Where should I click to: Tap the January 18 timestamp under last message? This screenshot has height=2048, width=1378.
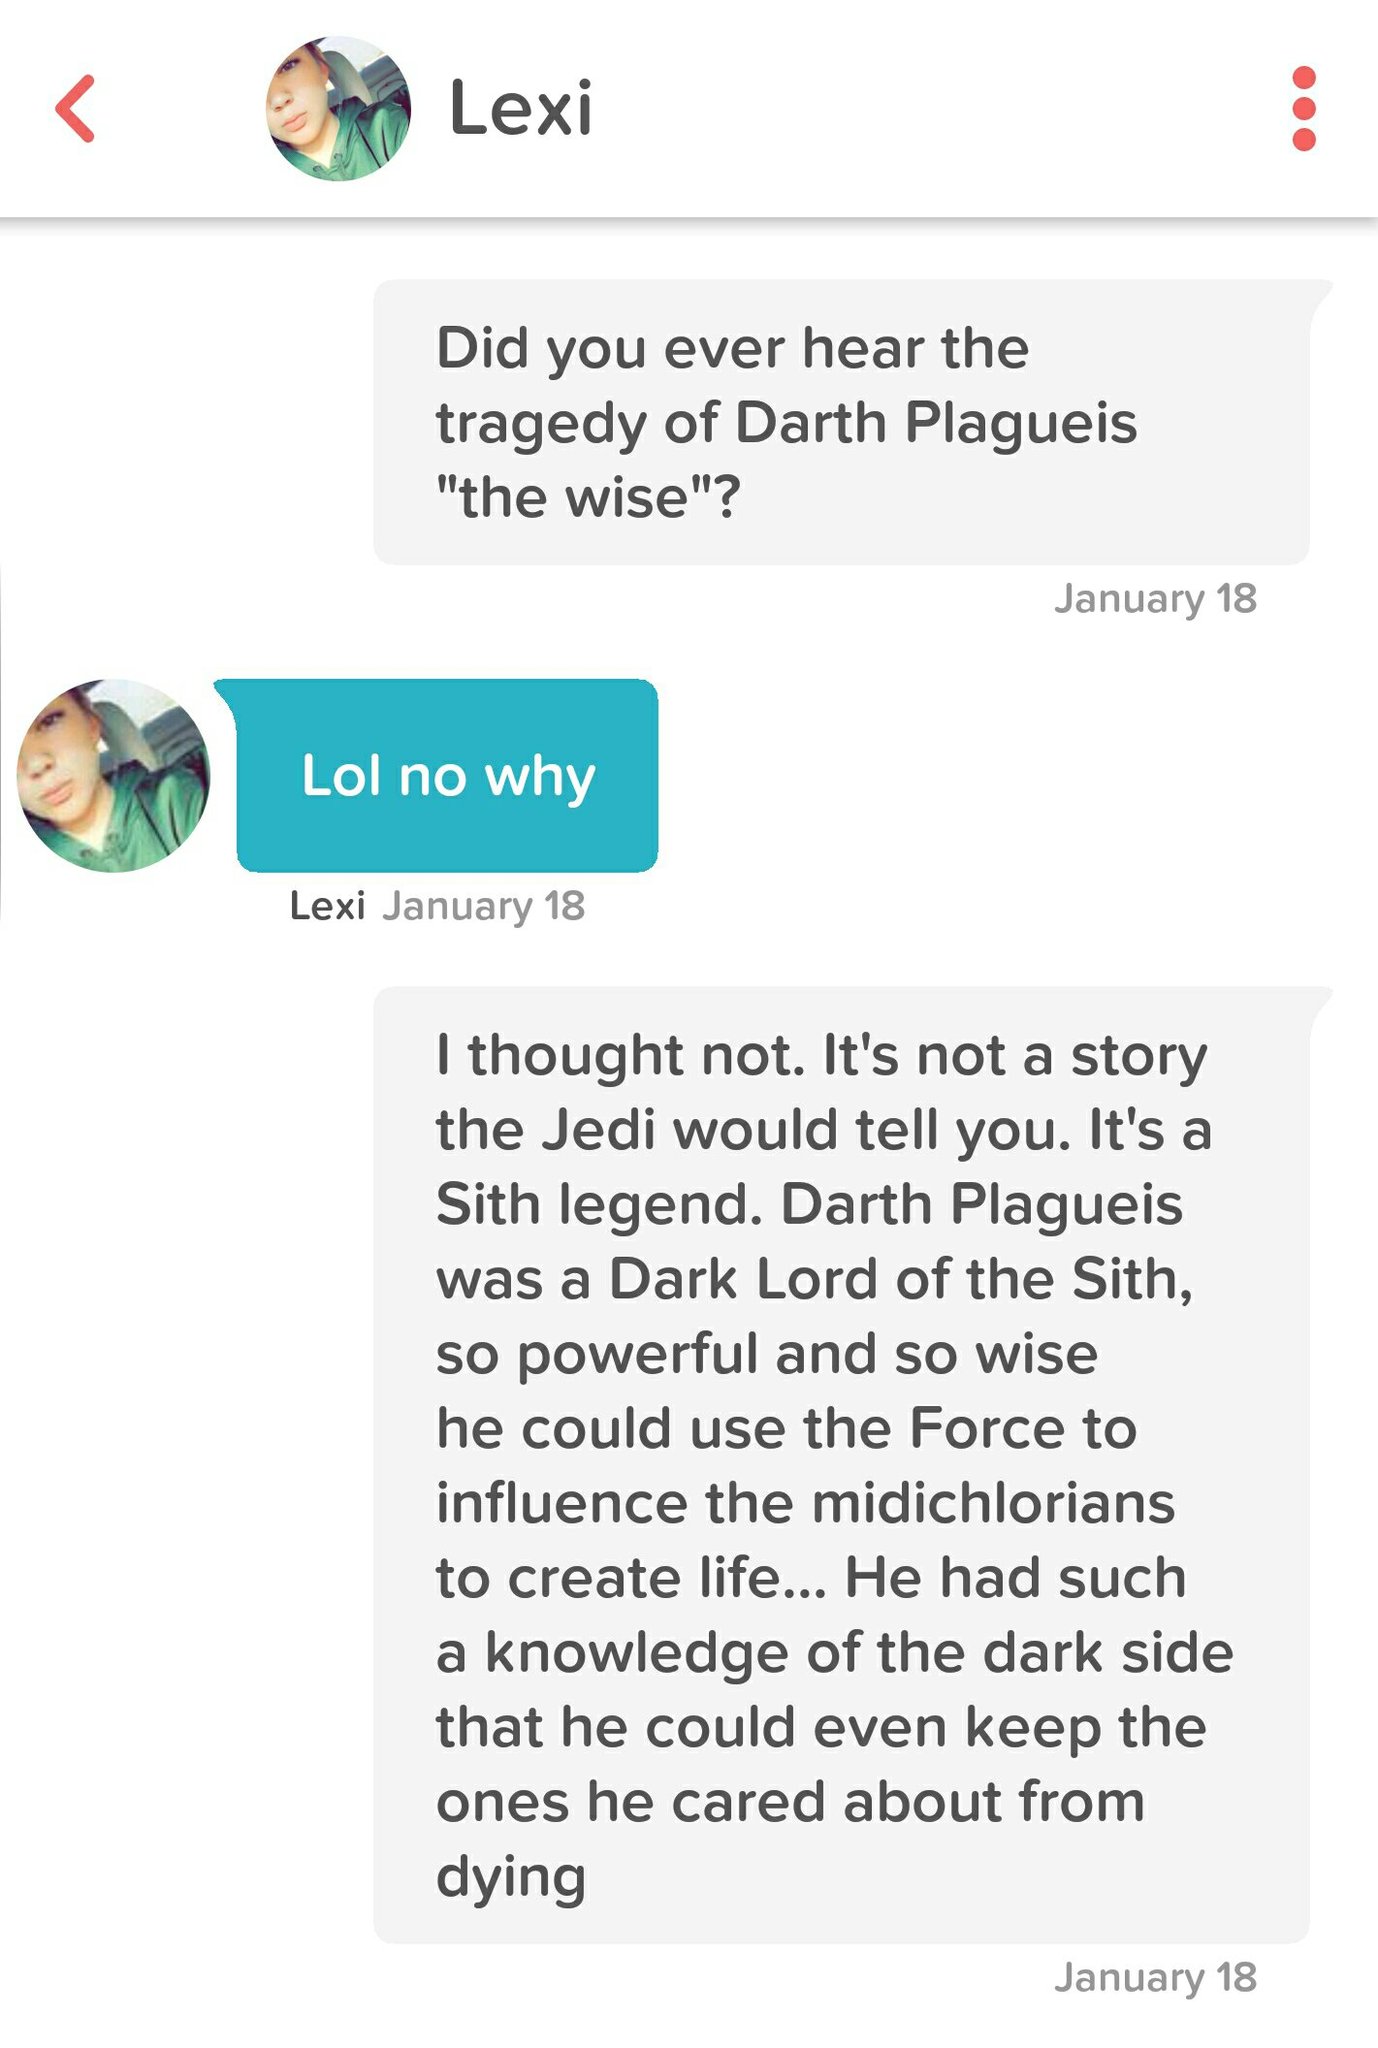[x=1155, y=1978]
